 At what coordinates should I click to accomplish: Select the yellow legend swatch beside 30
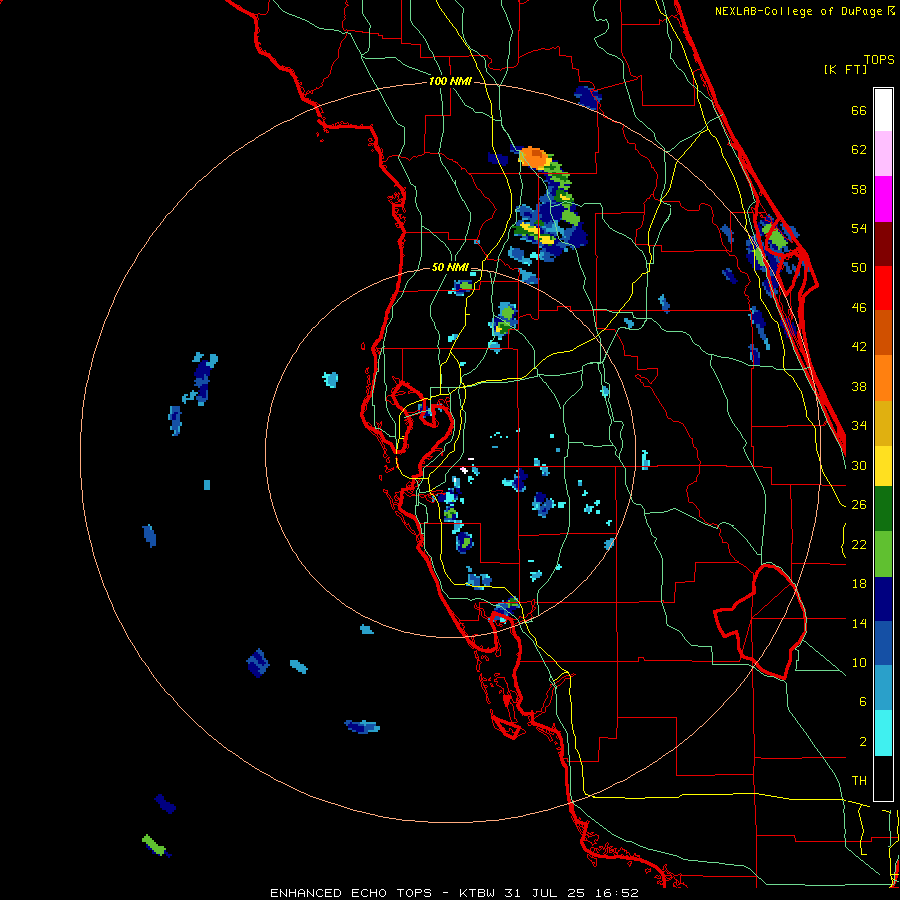(x=883, y=466)
